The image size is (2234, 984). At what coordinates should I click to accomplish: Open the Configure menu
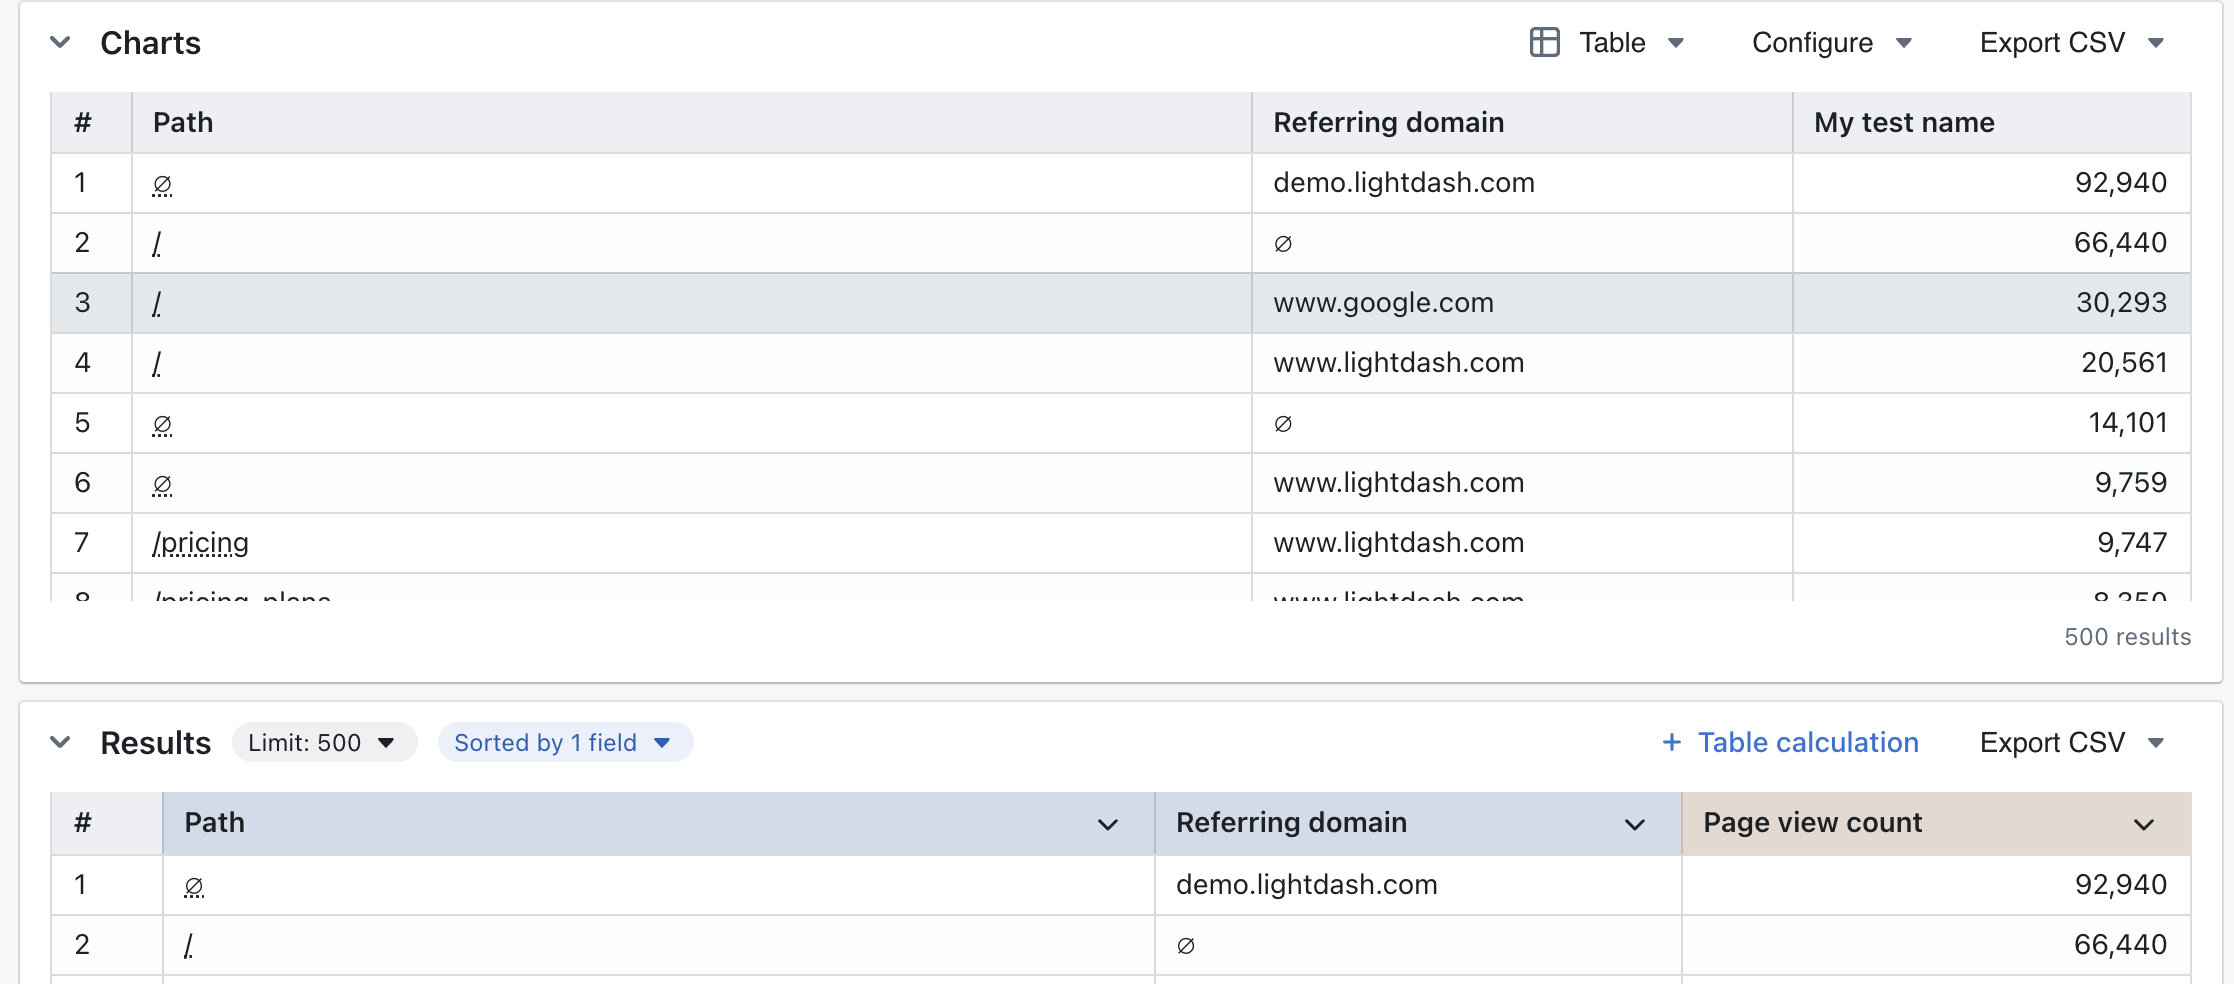[x=1811, y=43]
